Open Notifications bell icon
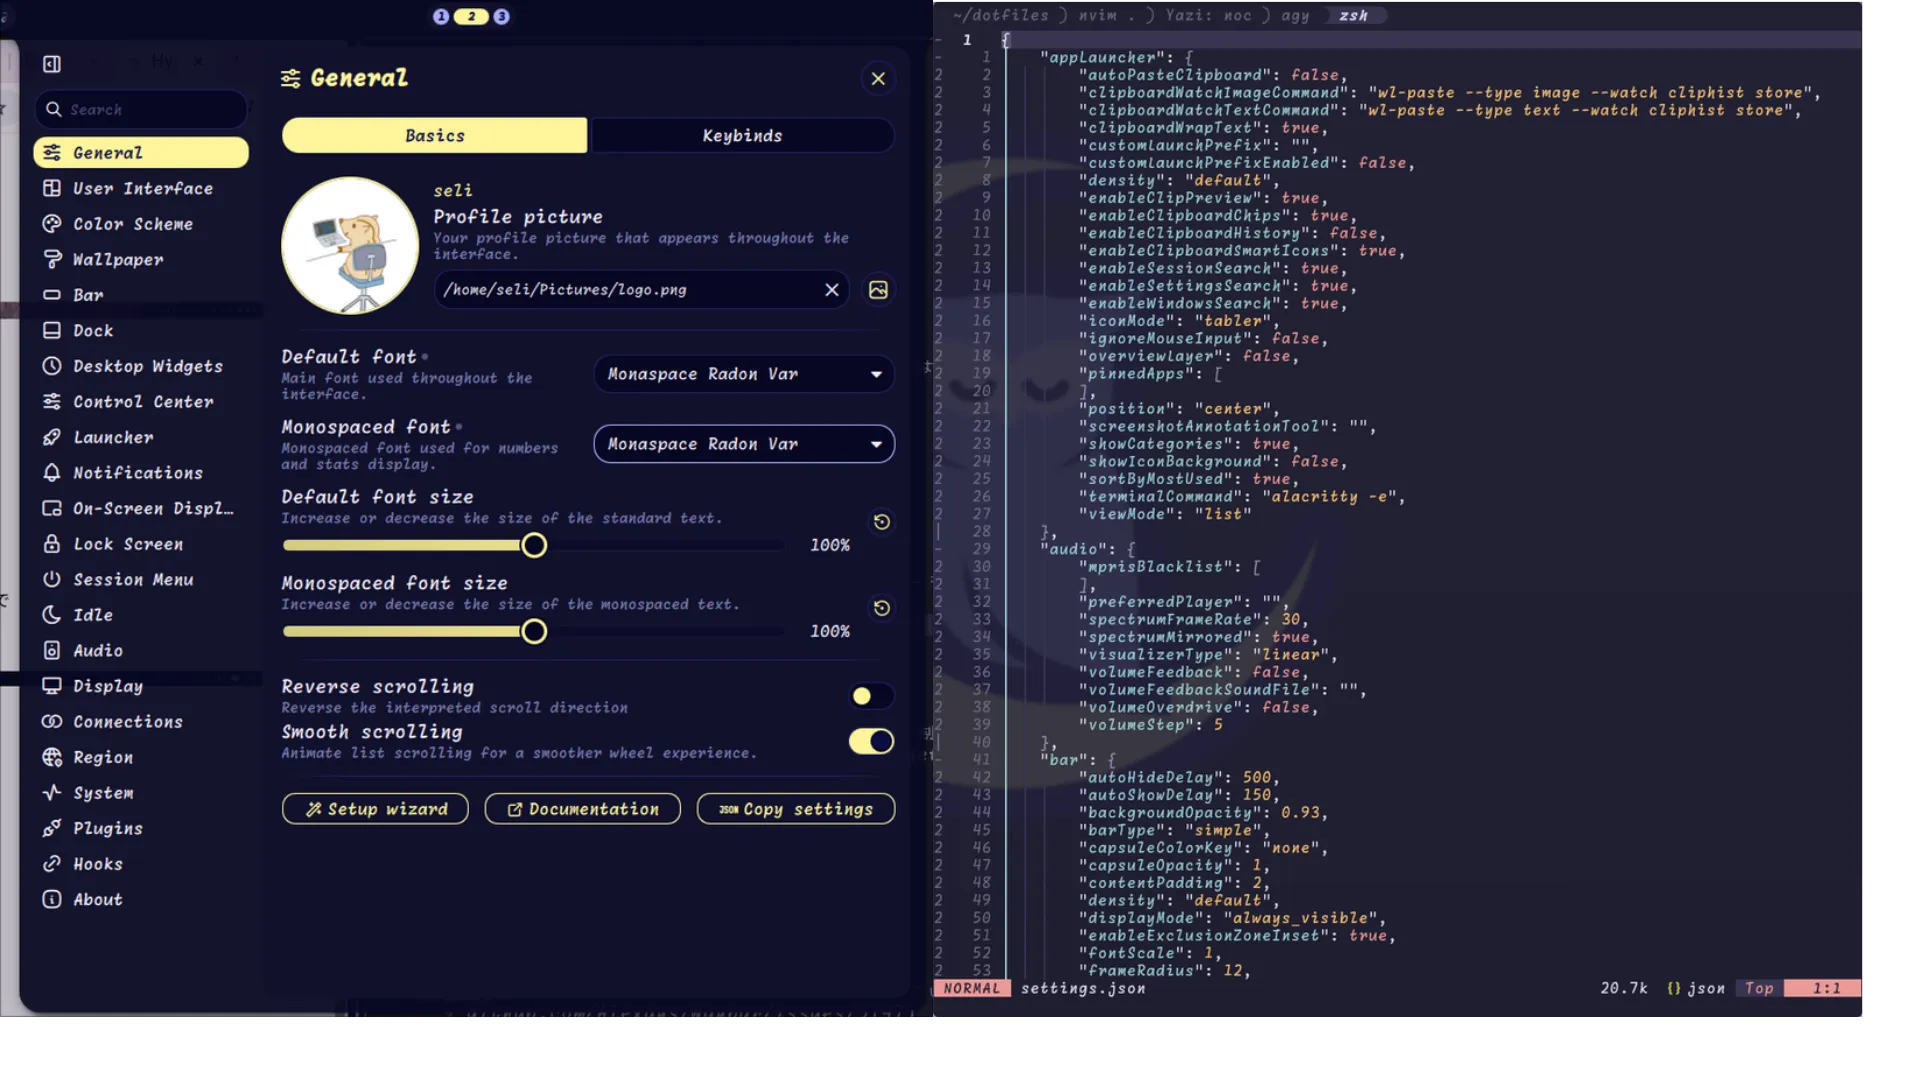 coord(52,472)
